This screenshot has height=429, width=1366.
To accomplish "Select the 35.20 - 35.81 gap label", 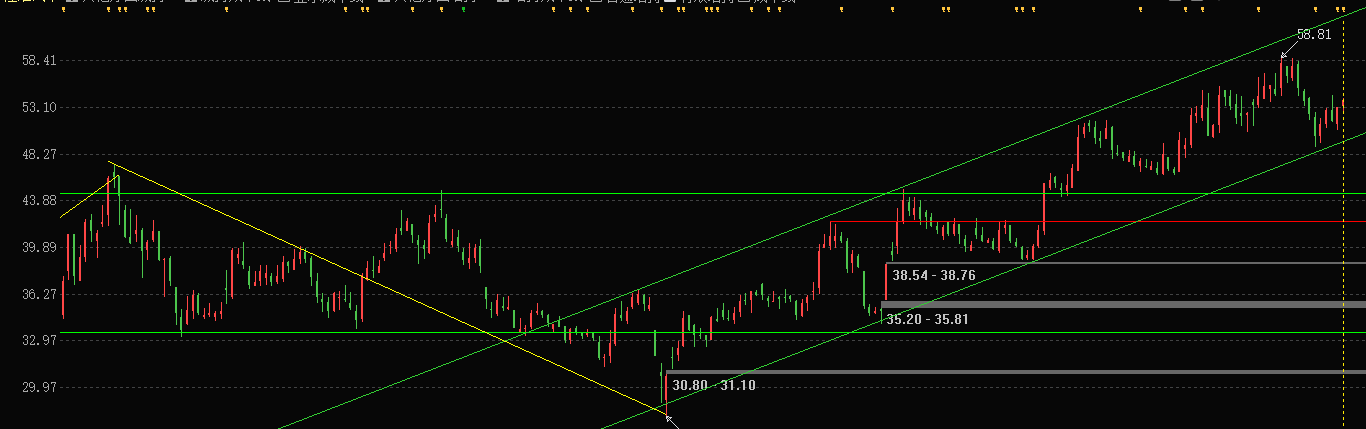I will tap(927, 320).
